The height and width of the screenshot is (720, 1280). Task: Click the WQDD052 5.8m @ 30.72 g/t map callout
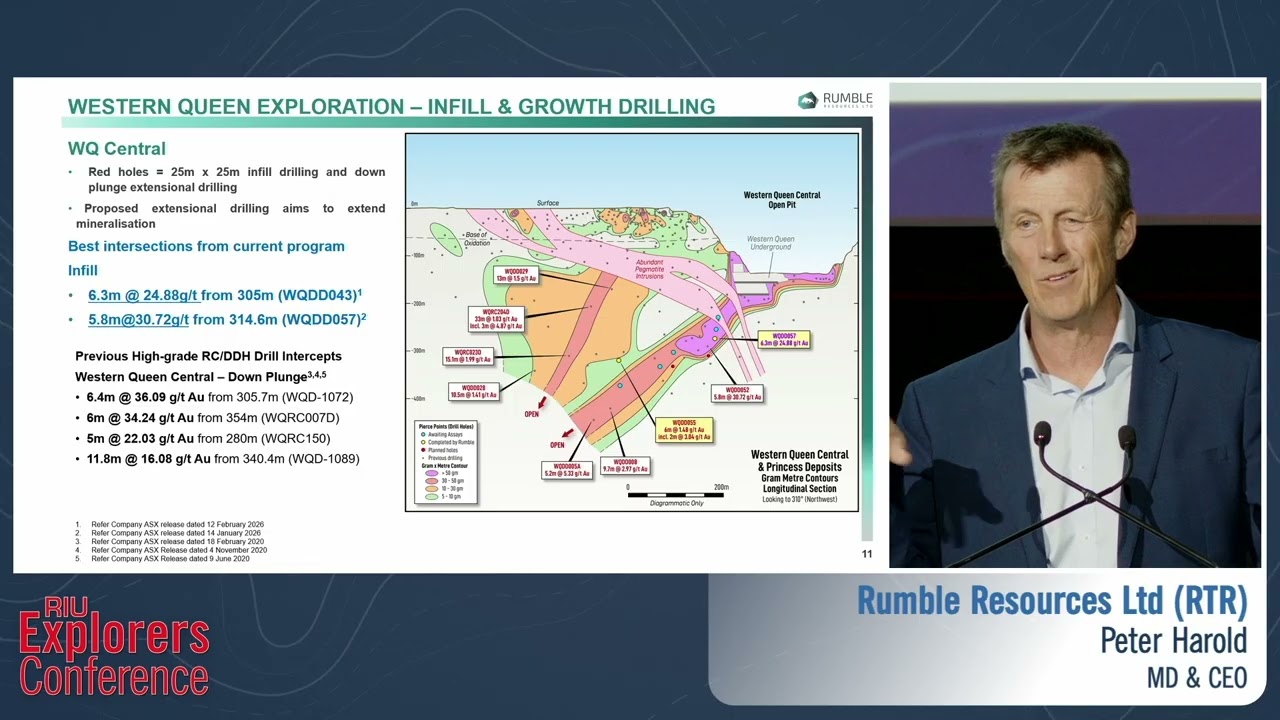(x=737, y=393)
